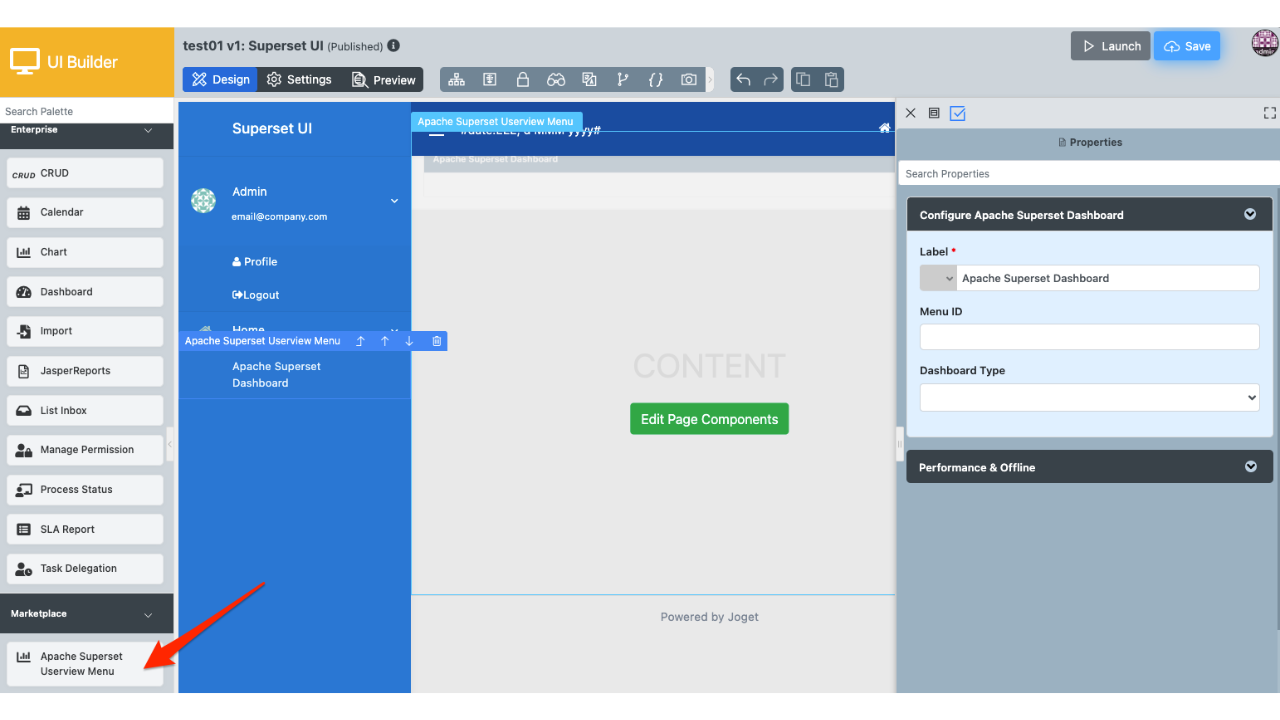1280x720 pixels.
Task: Delete the selected menu using trash icon
Action: (x=437, y=341)
